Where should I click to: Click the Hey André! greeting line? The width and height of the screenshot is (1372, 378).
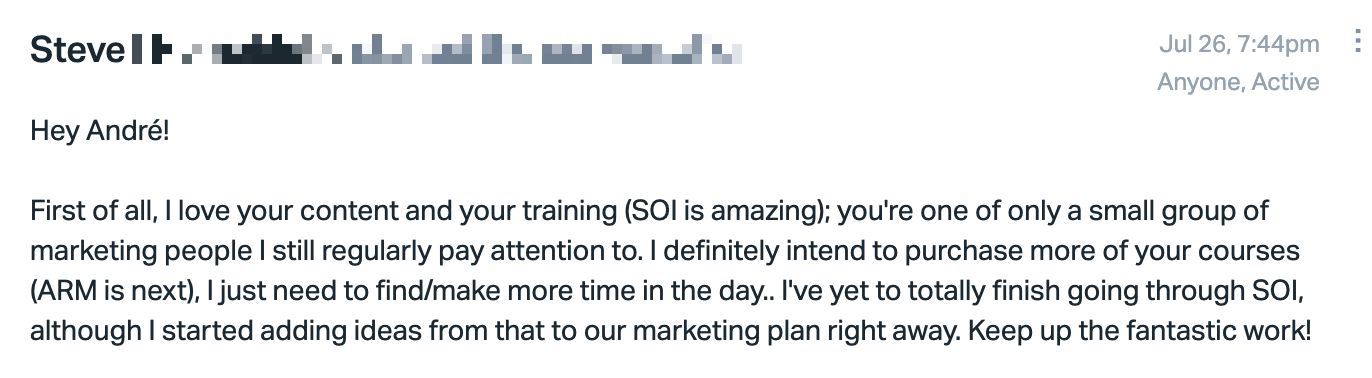tap(100, 130)
